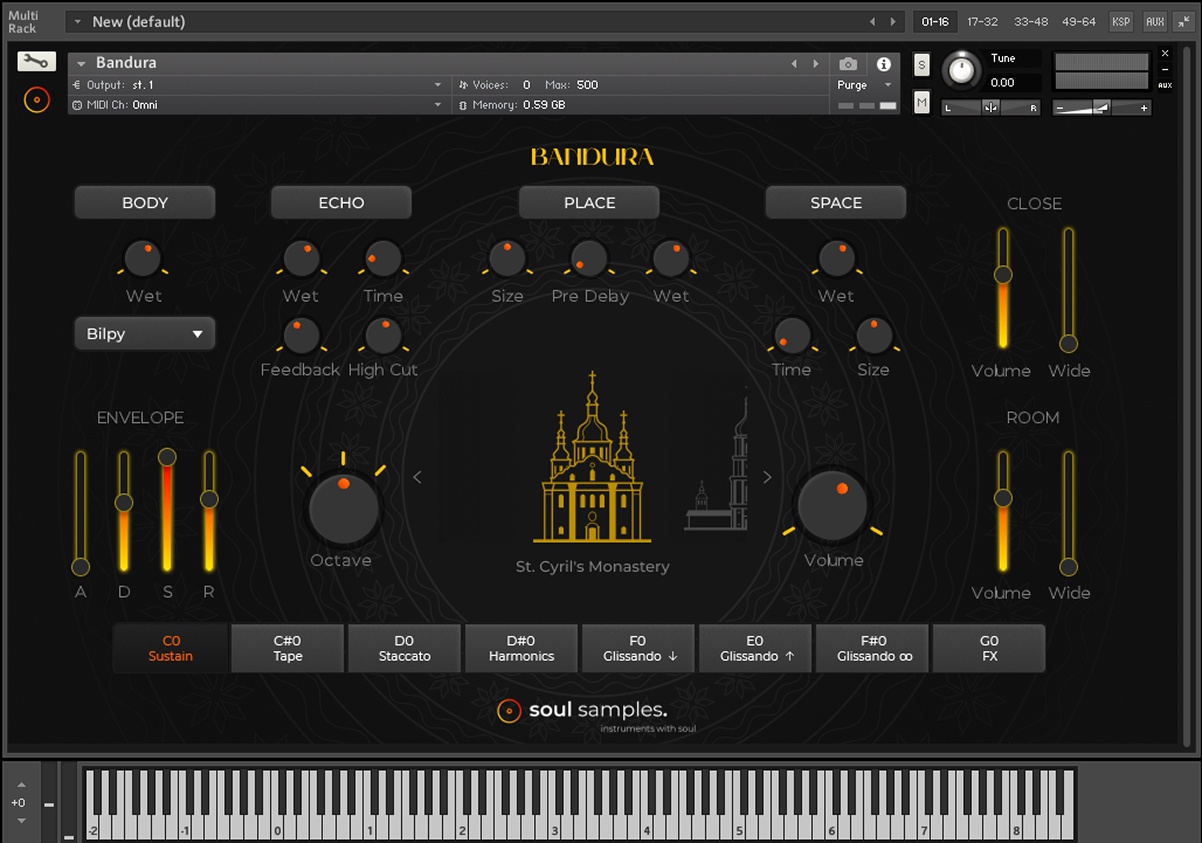Select the F#0 Glissando infinity articulation
1202x843 pixels.
coord(872,649)
